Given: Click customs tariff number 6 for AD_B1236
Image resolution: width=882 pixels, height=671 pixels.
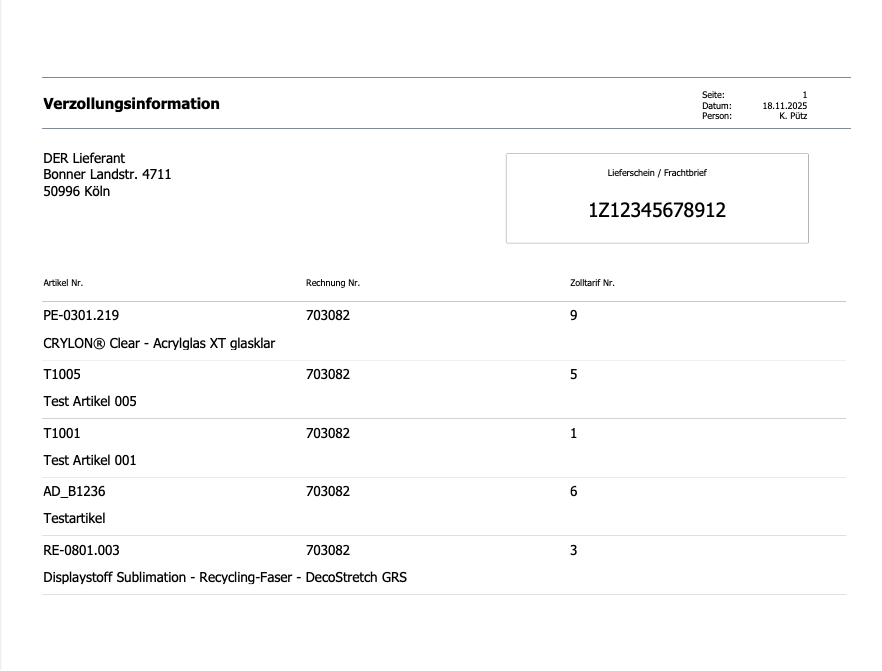Looking at the screenshot, I should [x=574, y=491].
